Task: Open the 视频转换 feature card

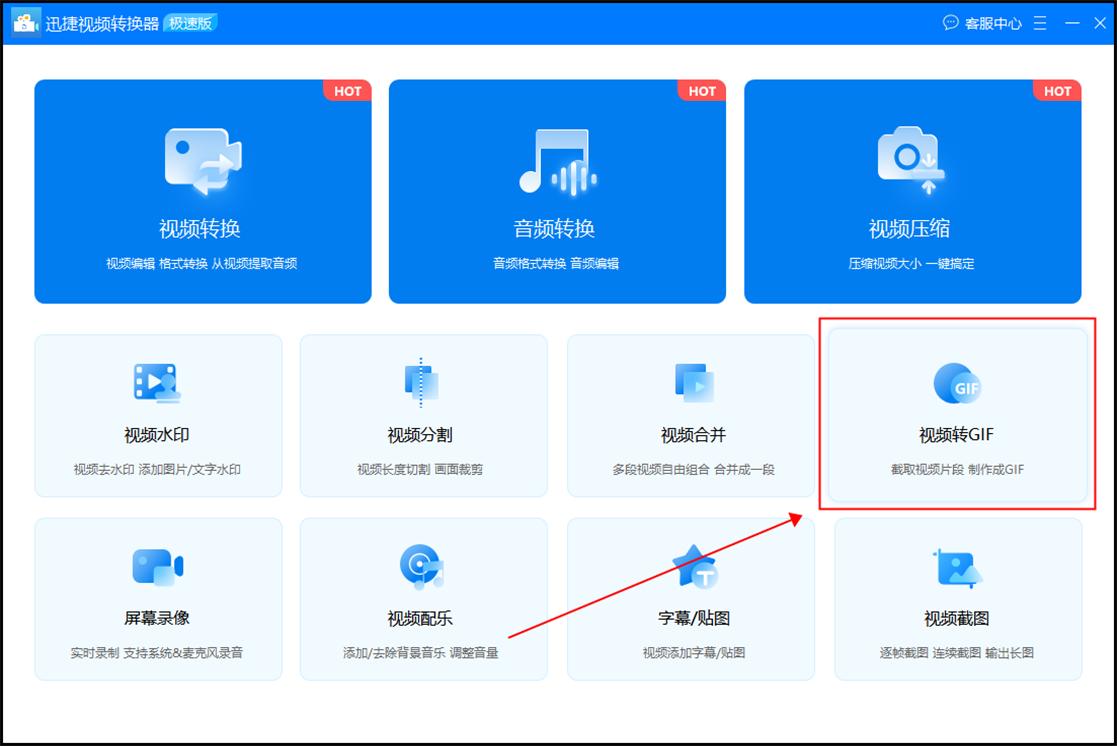Action: tap(203, 192)
